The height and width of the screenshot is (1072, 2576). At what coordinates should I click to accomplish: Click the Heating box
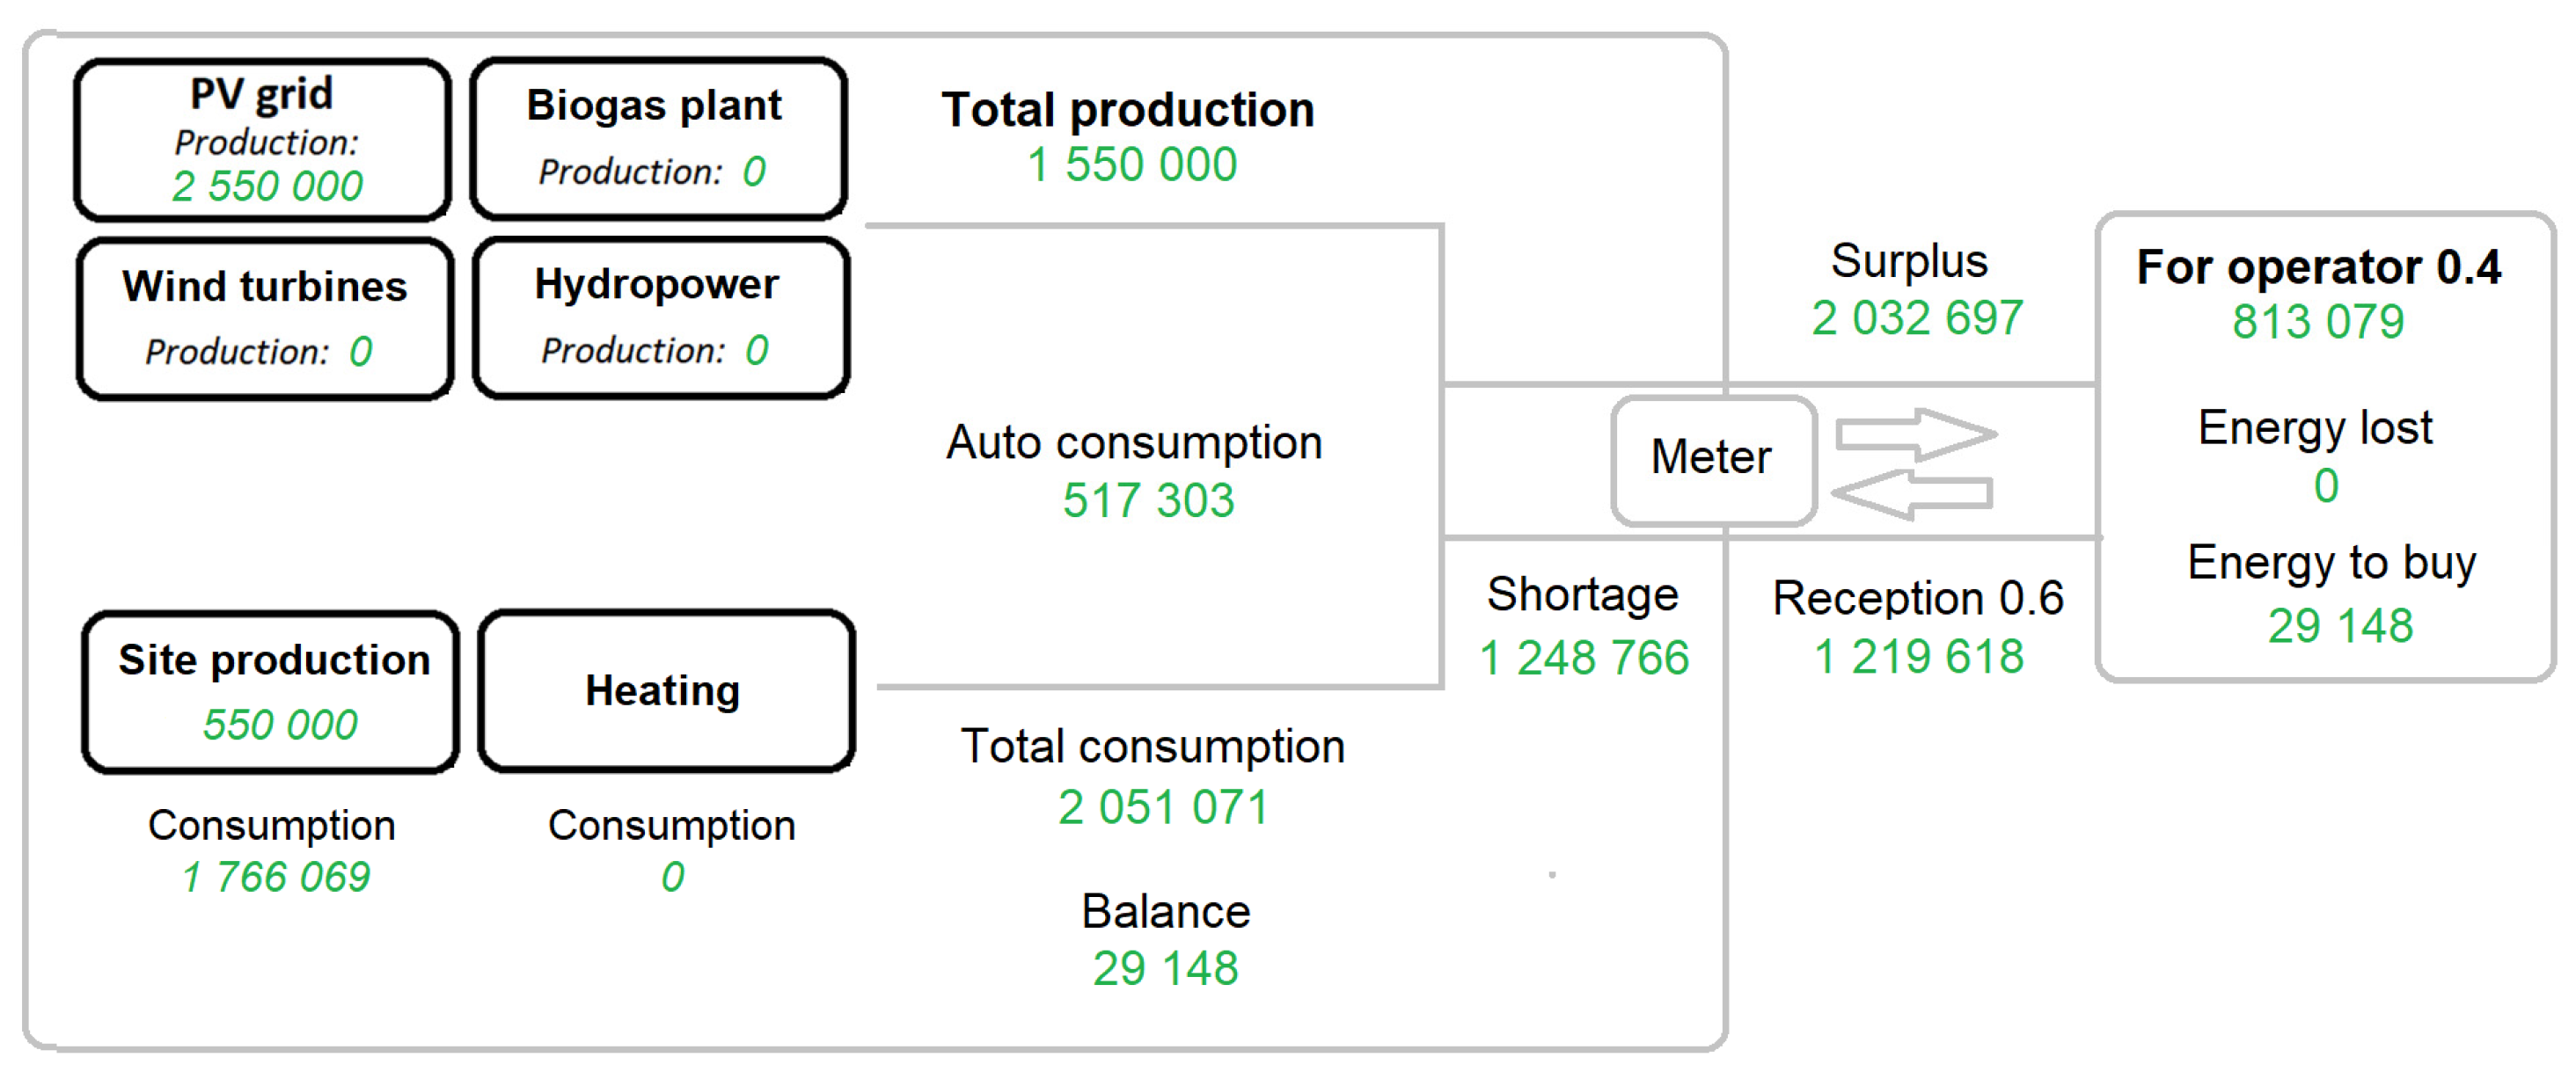point(665,691)
